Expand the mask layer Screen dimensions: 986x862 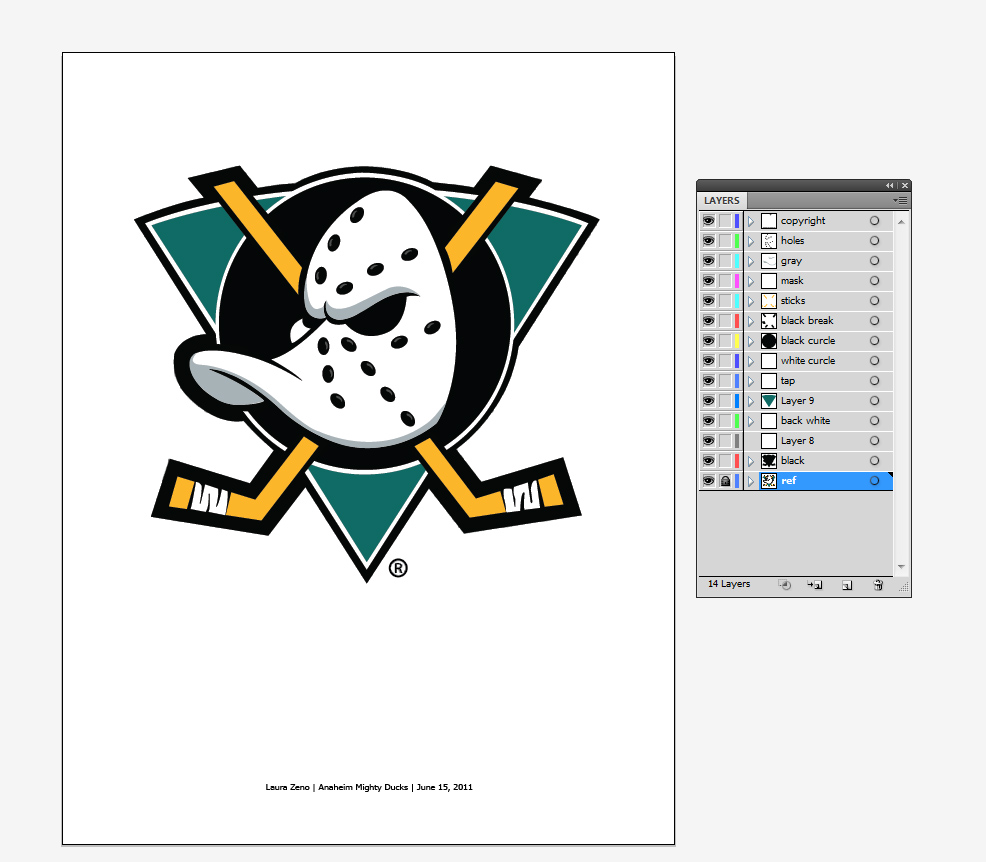(x=752, y=280)
